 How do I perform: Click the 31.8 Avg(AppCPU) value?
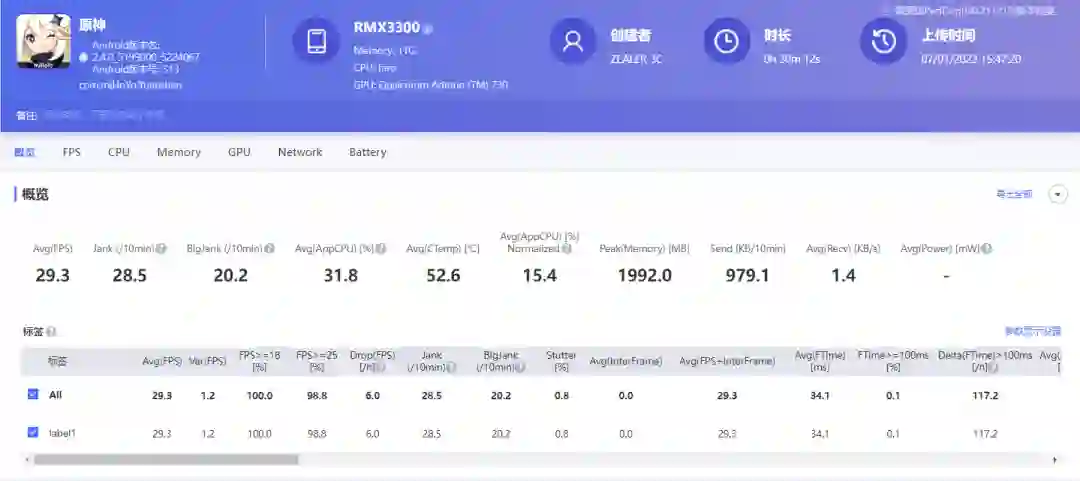coord(340,276)
